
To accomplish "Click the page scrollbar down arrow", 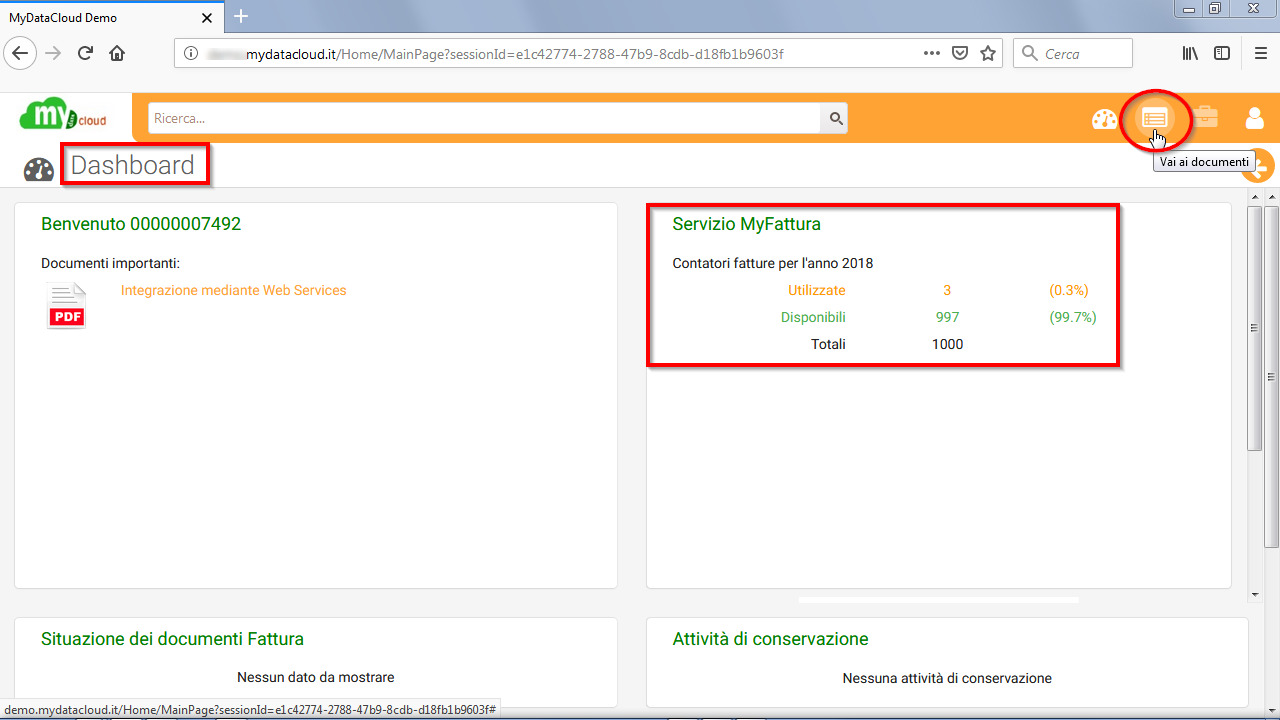I will click(1272, 711).
